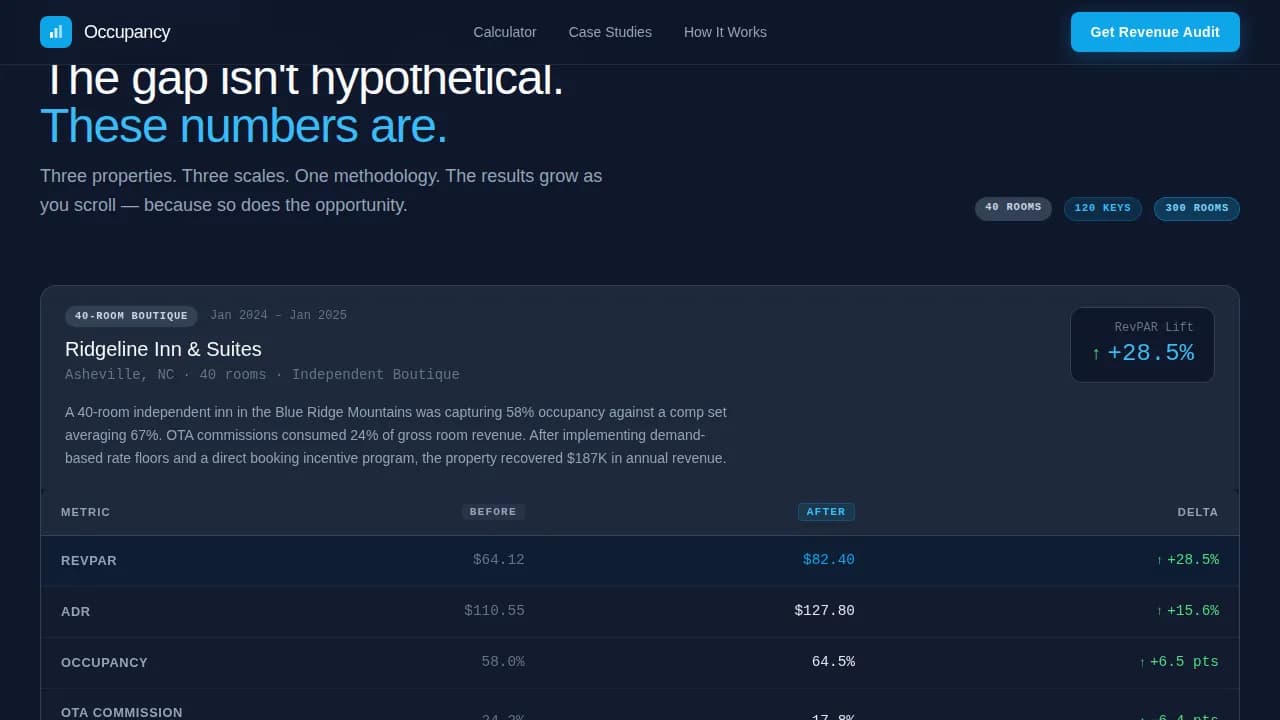The image size is (1280, 720).
Task: Click the Get Revenue Audit button
Action: [1155, 32]
